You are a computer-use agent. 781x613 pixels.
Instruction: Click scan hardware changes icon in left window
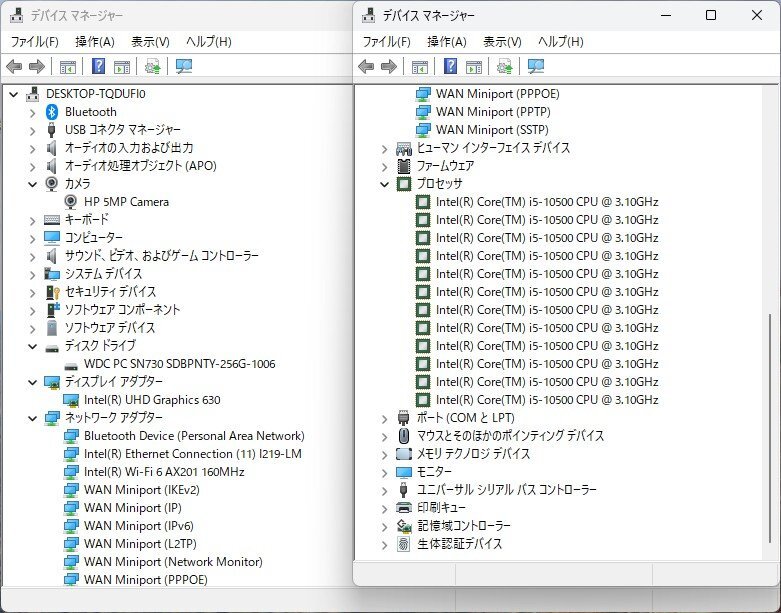[x=184, y=66]
